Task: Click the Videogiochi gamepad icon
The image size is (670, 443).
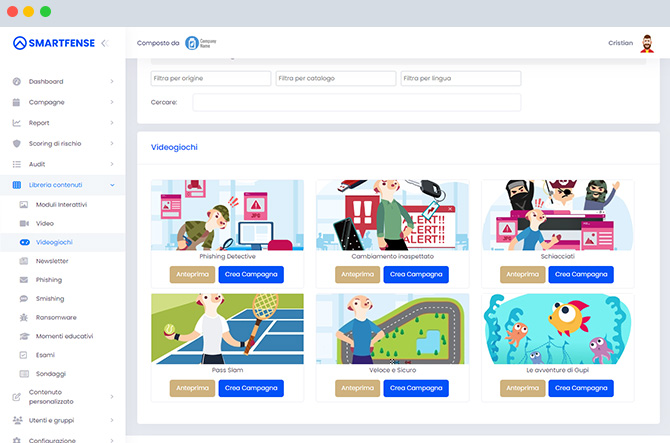Action: (x=25, y=242)
